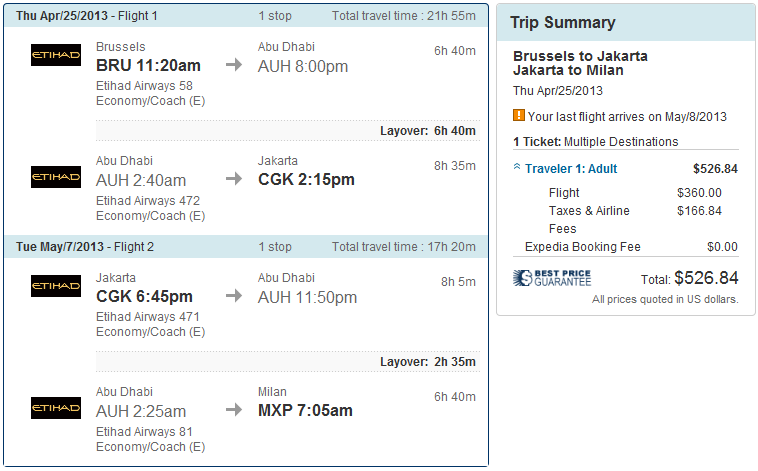Click Etihad Airways 58 flight number text
Viewport: 758px width, 471px height.
[144, 86]
